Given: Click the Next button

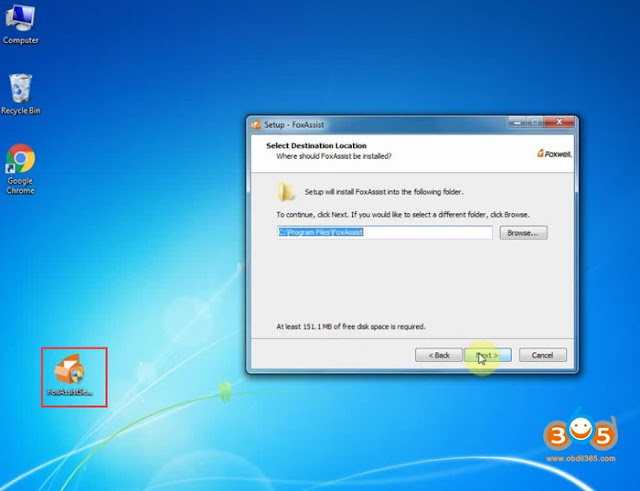Looking at the screenshot, I should click(488, 355).
